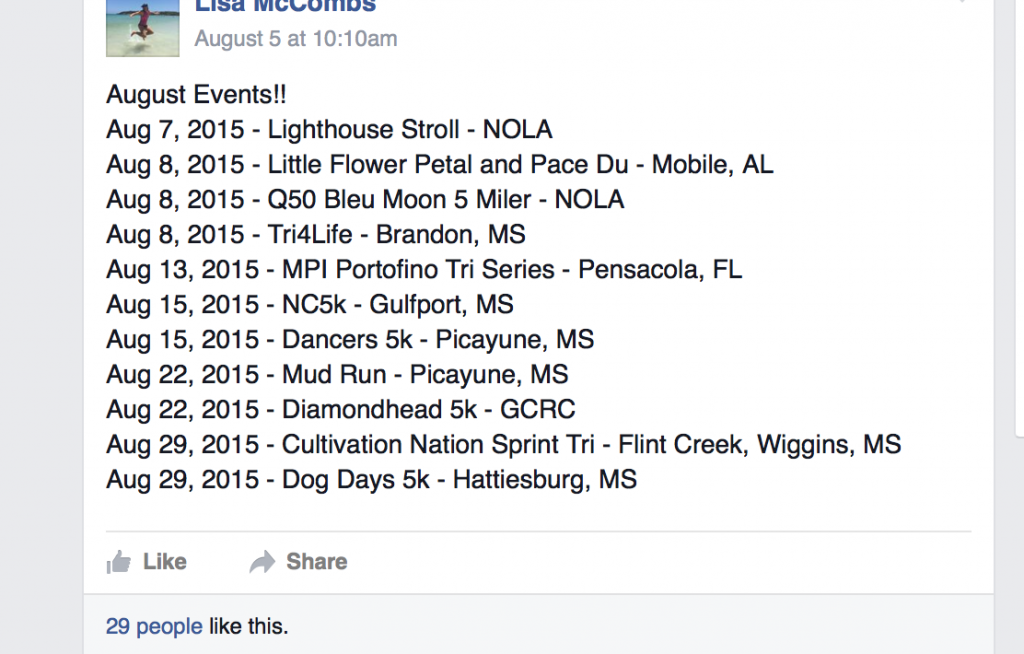Click the Like button text

click(165, 562)
